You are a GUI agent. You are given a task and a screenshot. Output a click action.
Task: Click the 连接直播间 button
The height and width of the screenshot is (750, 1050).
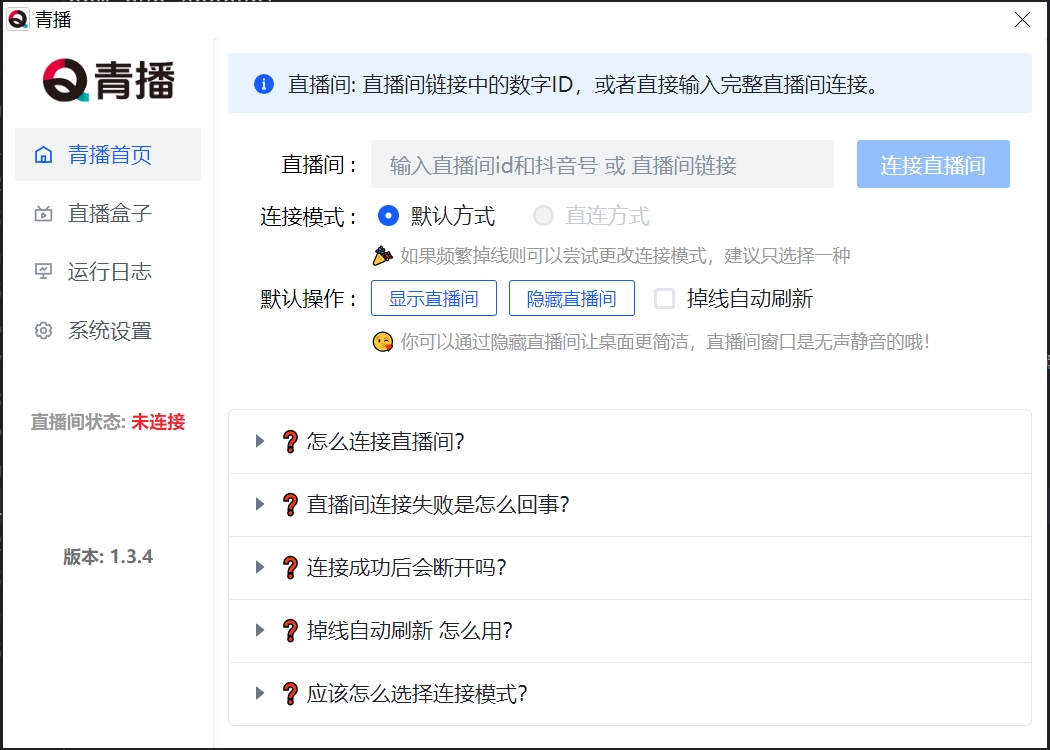pyautogui.click(x=933, y=164)
